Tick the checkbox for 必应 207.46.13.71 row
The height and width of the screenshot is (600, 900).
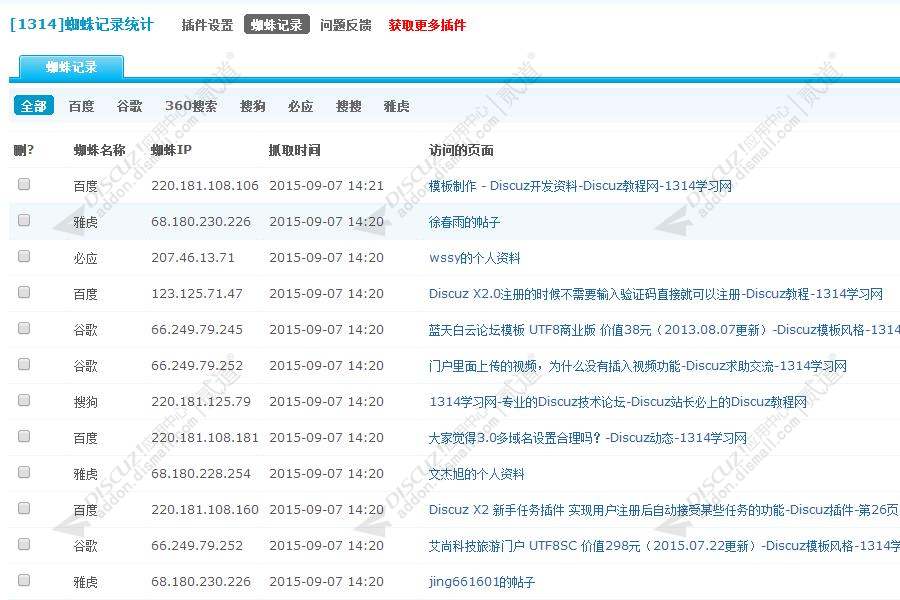[x=24, y=256]
